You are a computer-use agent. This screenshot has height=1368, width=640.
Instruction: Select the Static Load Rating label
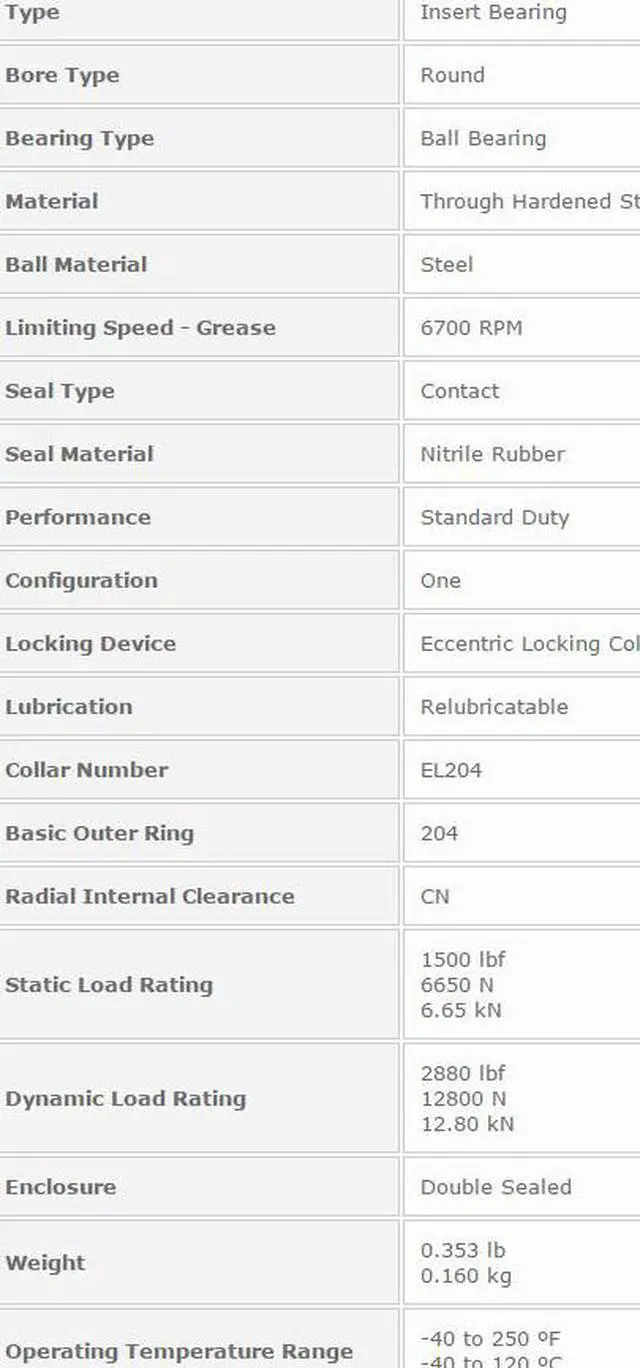point(109,985)
